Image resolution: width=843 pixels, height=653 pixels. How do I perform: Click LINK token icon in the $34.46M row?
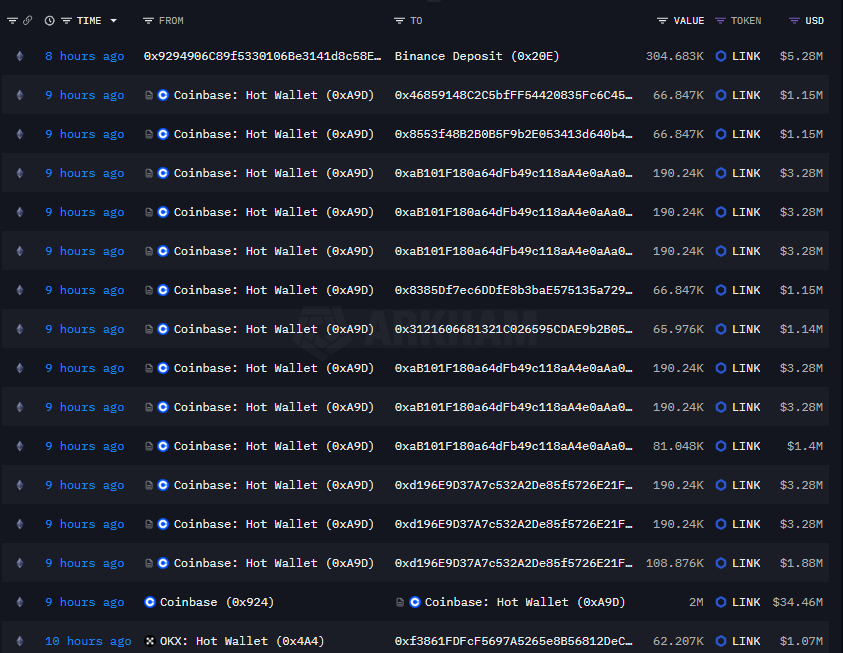[721, 602]
